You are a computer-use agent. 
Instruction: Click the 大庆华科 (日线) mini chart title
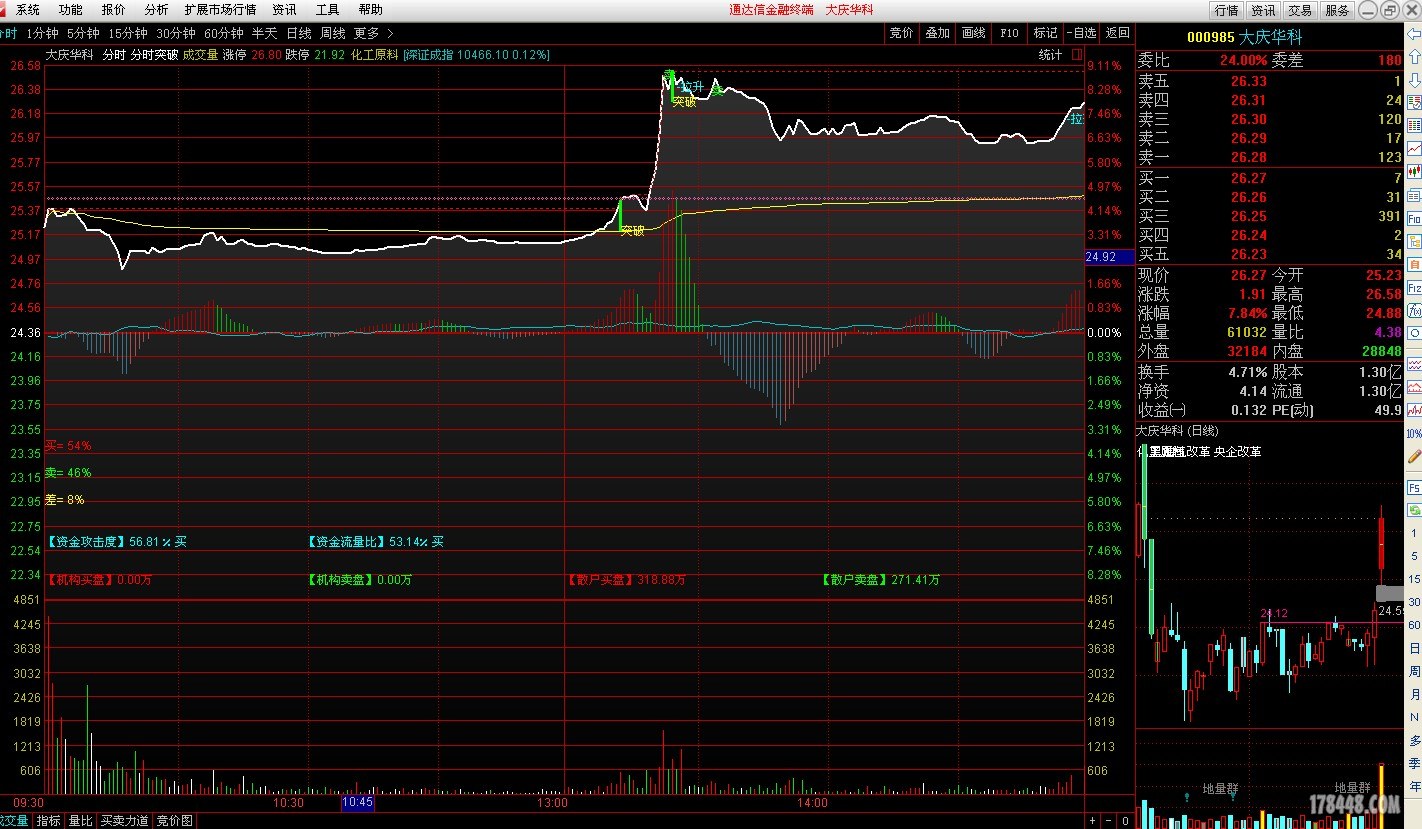click(x=1177, y=431)
